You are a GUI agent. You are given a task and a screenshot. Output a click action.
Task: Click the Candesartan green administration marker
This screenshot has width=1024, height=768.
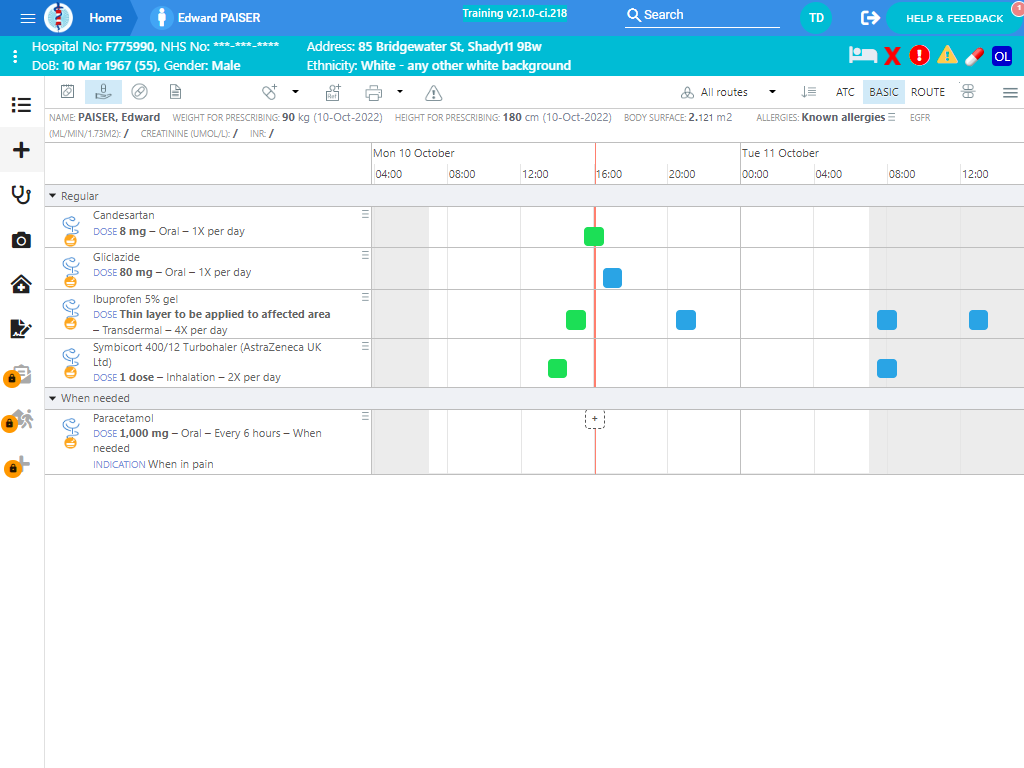594,236
